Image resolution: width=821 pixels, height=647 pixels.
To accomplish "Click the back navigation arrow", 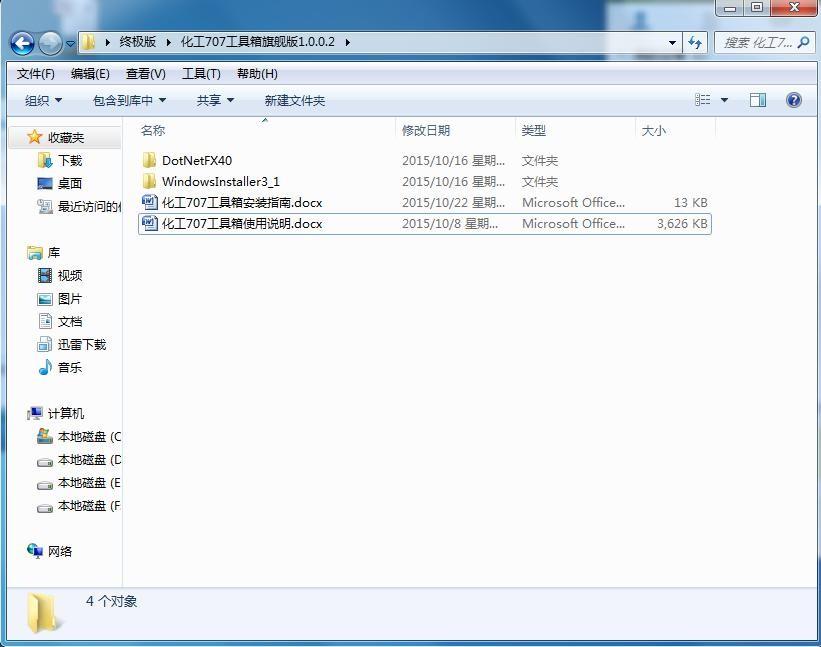I will pos(22,42).
